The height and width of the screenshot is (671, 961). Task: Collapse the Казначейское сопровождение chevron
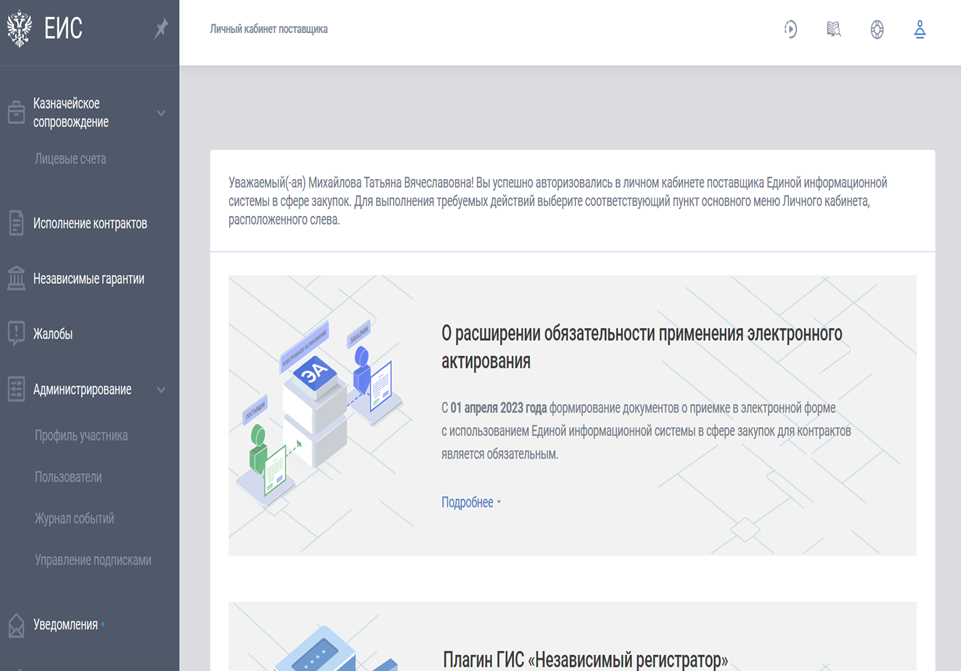tap(161, 114)
